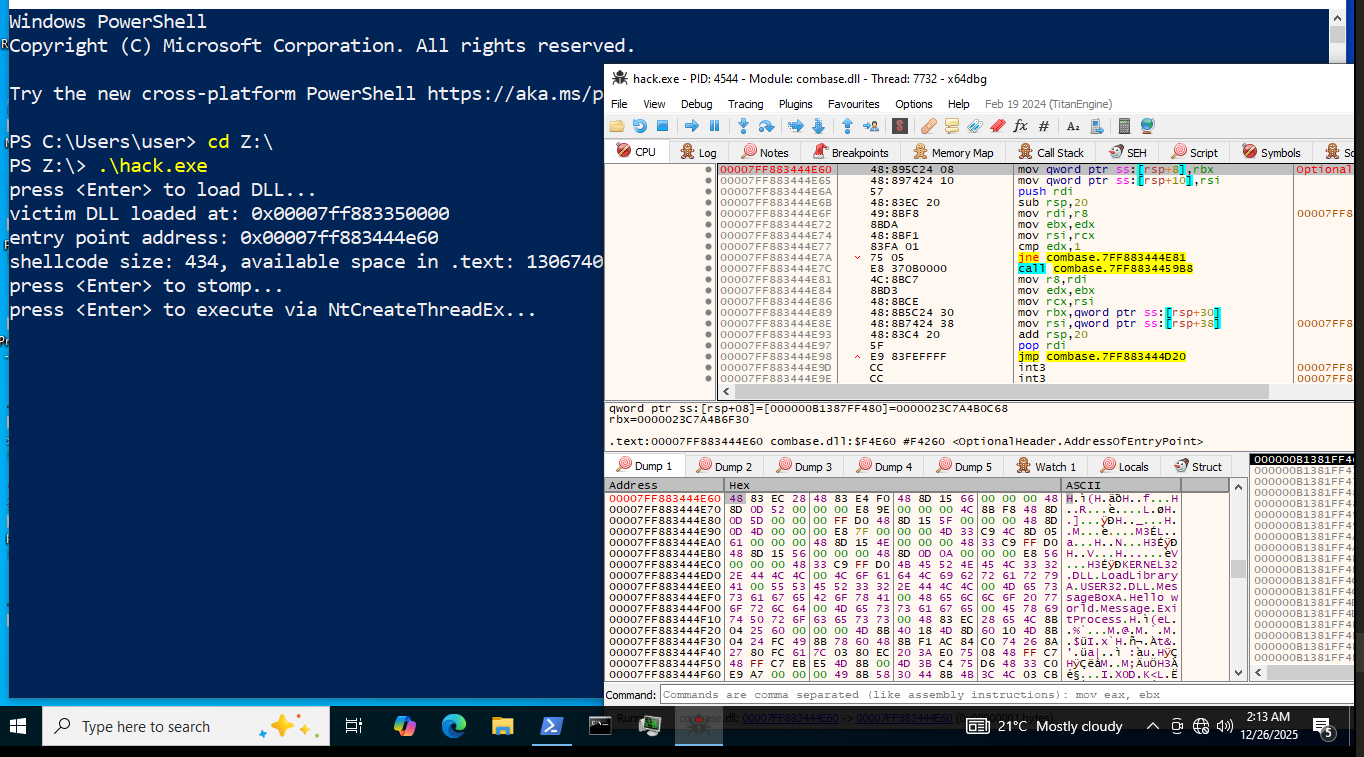1364x757 pixels.
Task: Click the Run to user code icon
Action: pyautogui.click(x=871, y=126)
